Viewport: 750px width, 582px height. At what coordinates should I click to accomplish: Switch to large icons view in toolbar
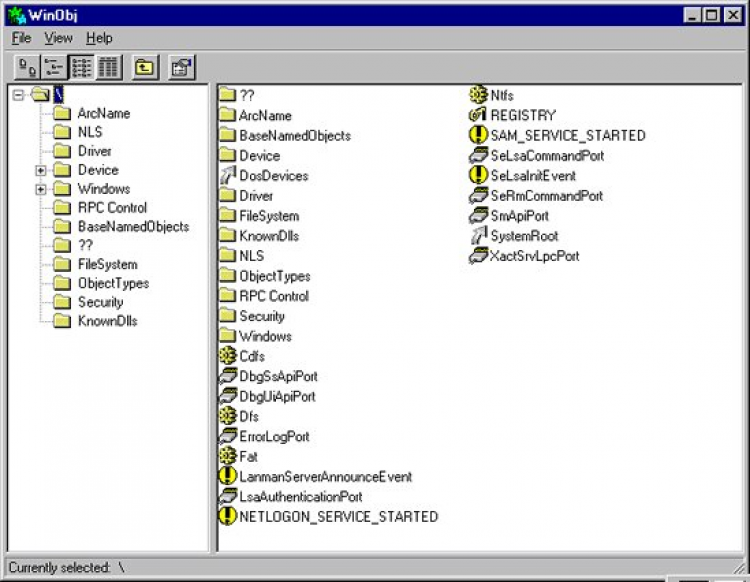point(27,67)
